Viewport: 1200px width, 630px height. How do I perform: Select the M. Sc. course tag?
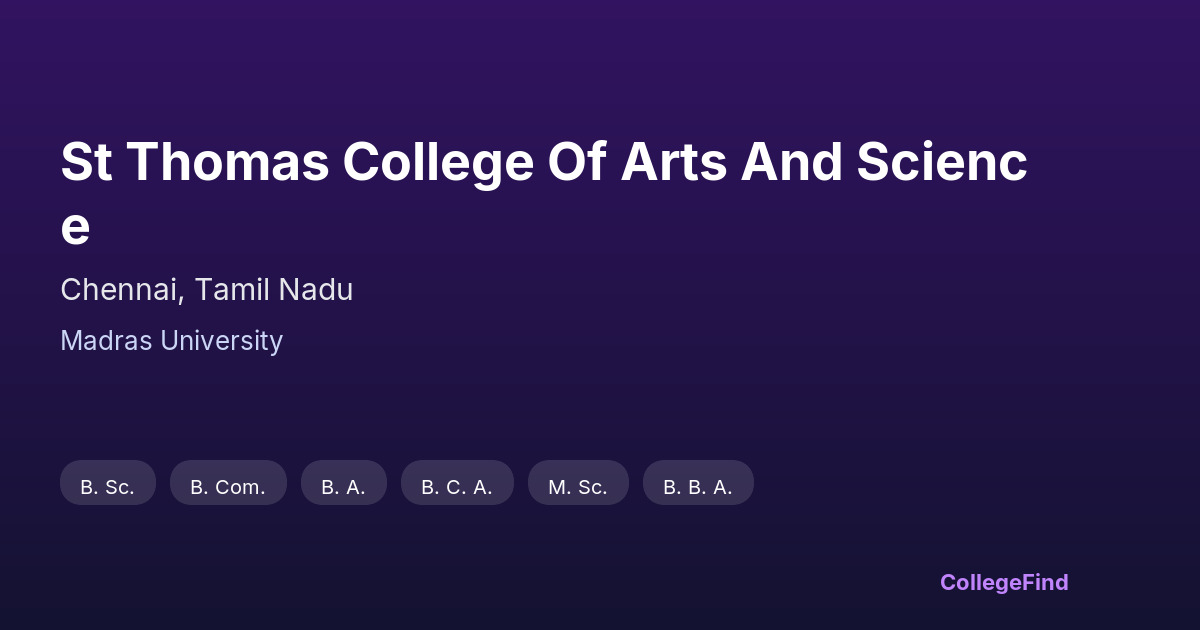578,487
